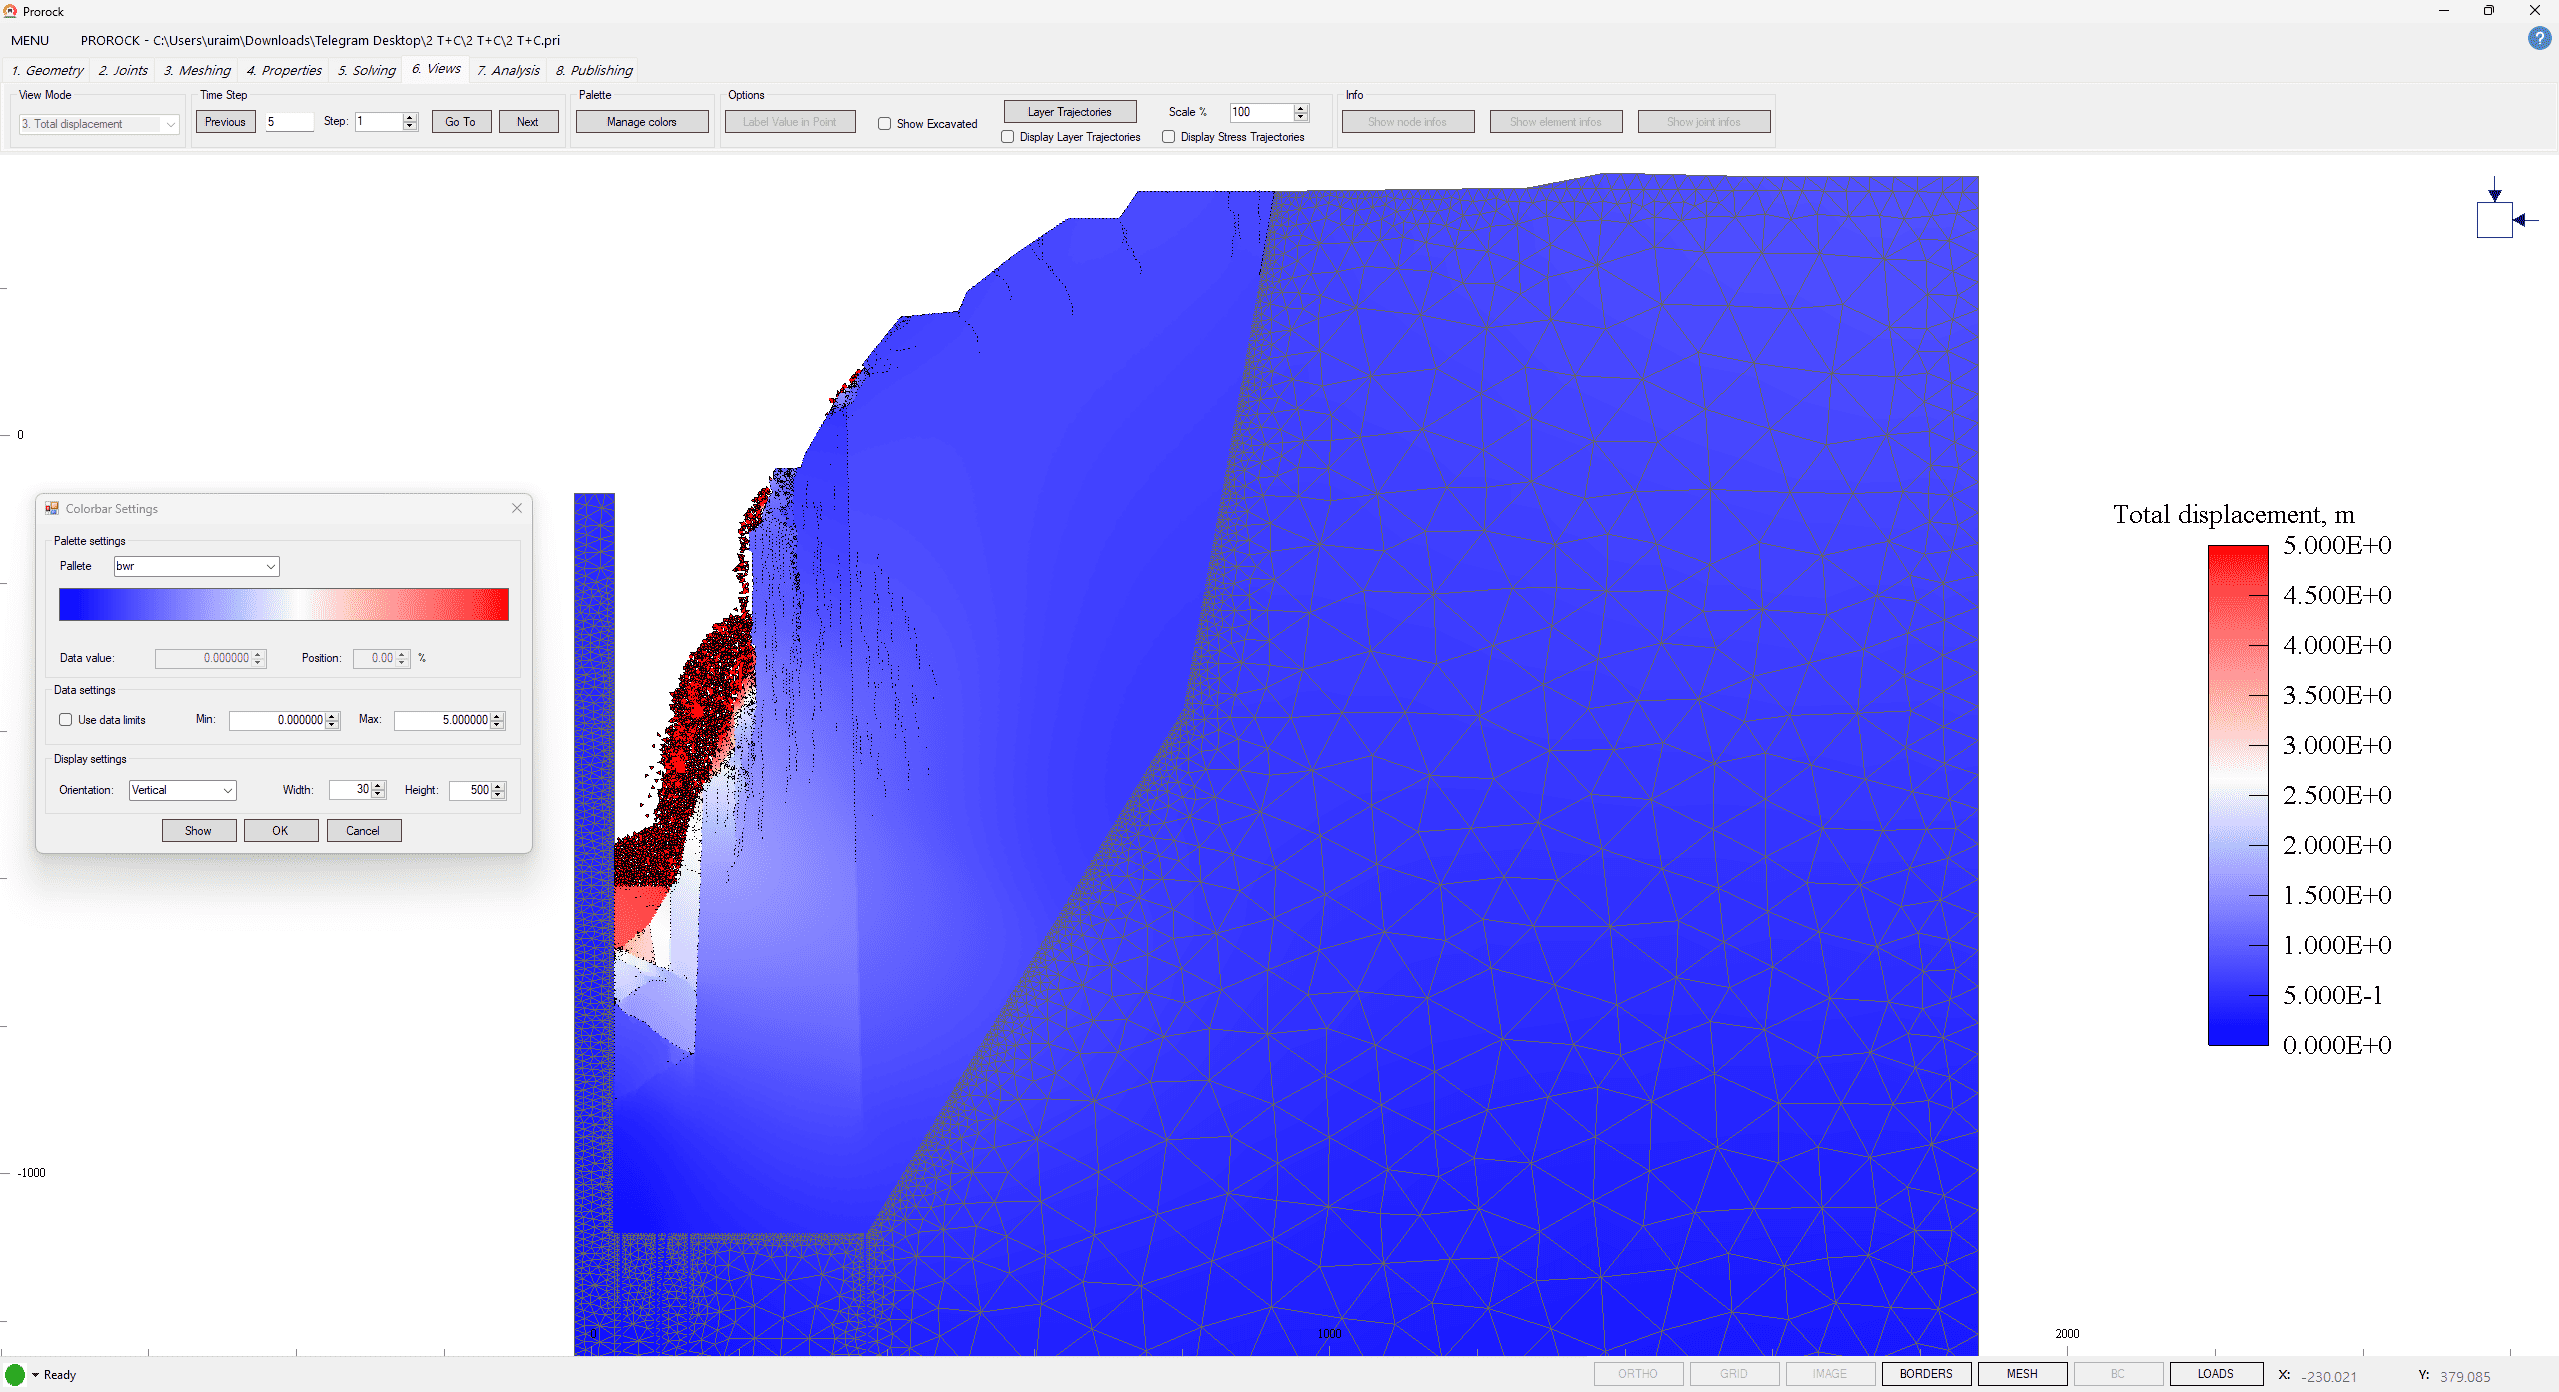Click the boundary load arrows icon

point(2506,208)
